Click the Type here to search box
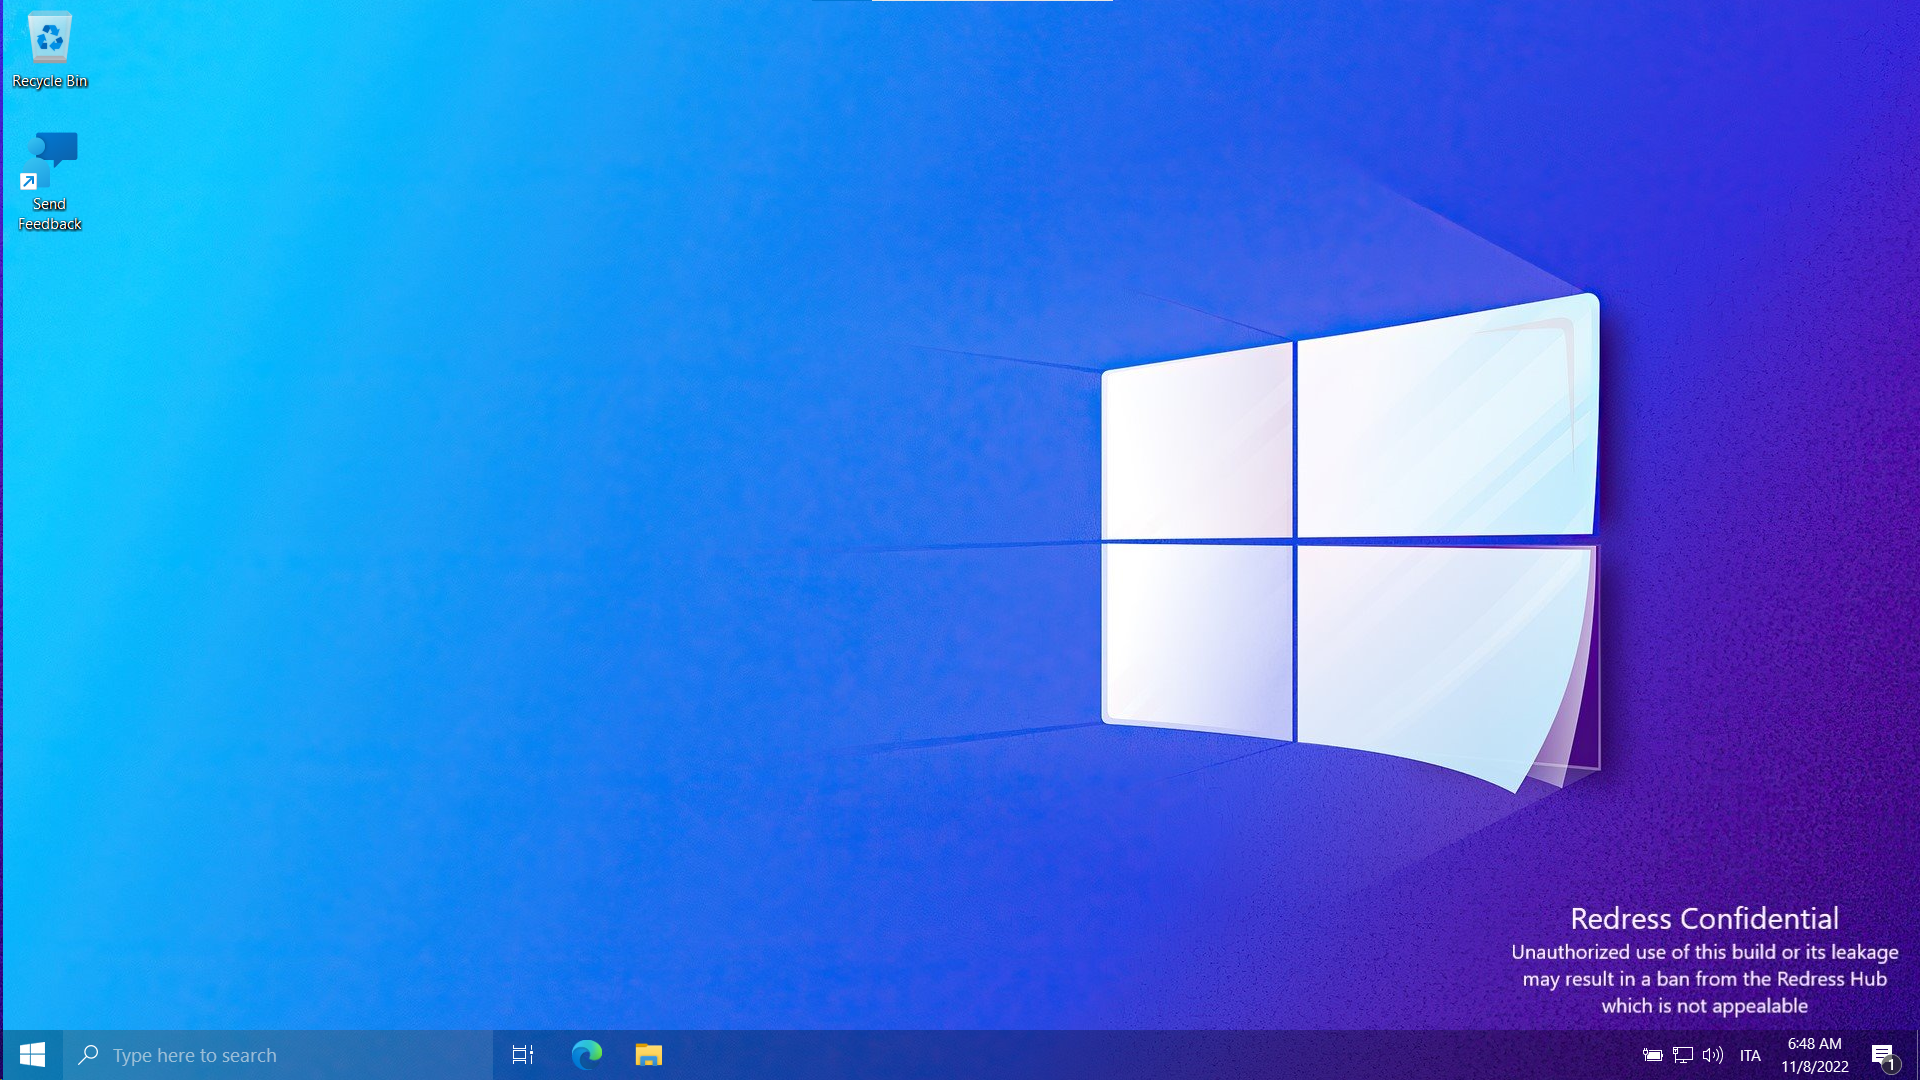Viewport: 1920px width, 1080px height. [x=278, y=1055]
